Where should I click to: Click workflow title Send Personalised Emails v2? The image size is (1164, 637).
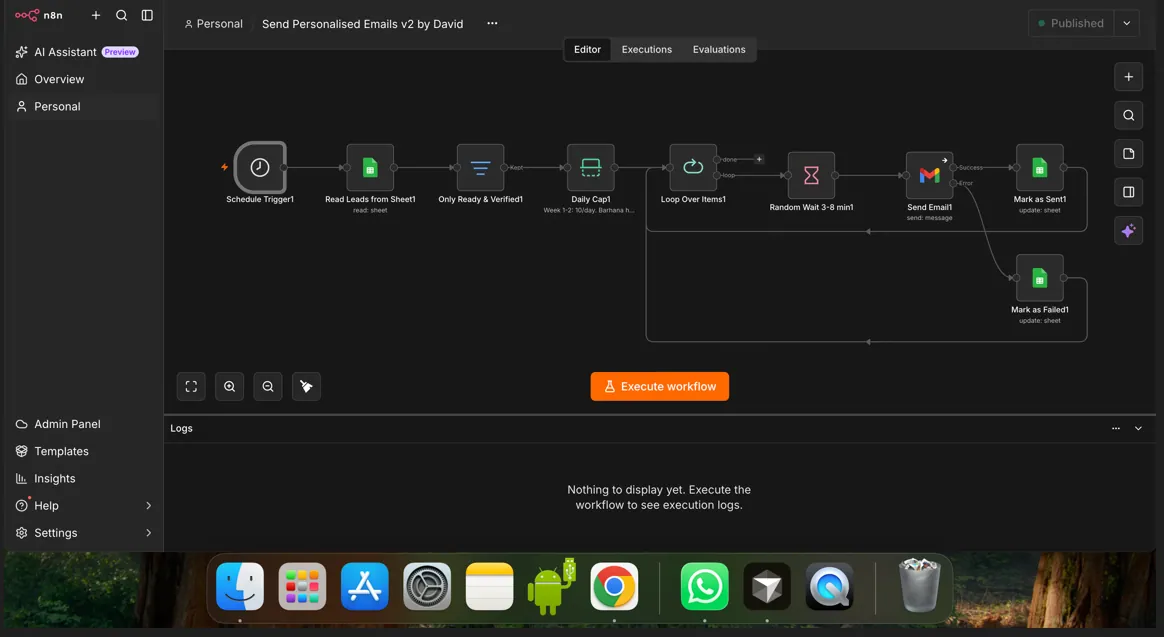[362, 24]
